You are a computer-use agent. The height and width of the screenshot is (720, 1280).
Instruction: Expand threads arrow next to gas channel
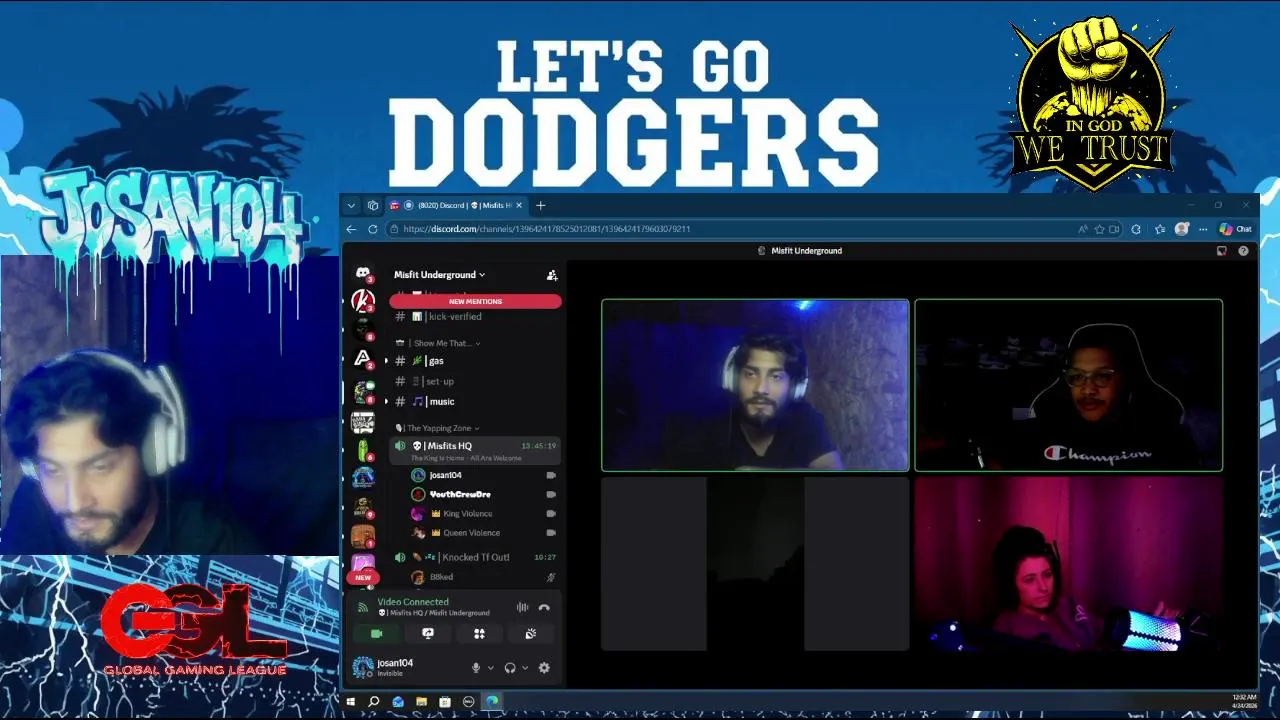pyautogui.click(x=387, y=361)
